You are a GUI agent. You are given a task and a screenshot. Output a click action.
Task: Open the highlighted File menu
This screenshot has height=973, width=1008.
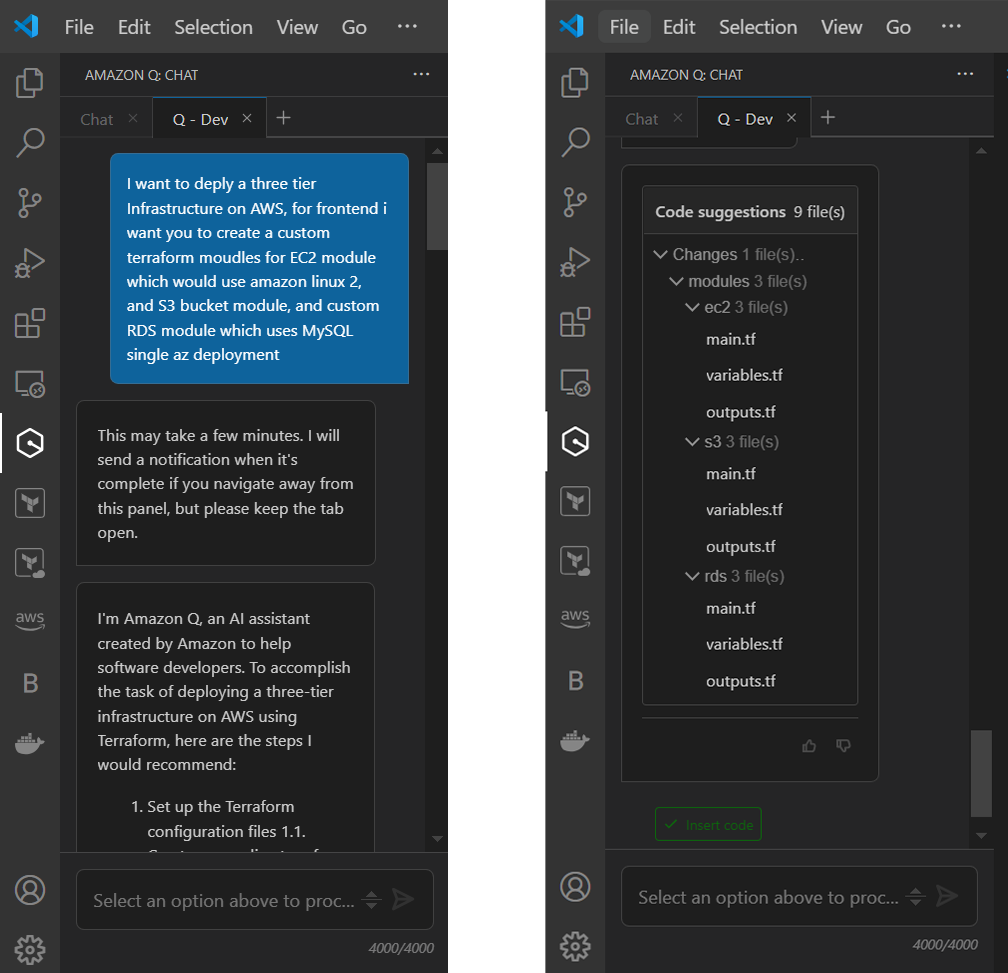pyautogui.click(x=624, y=27)
